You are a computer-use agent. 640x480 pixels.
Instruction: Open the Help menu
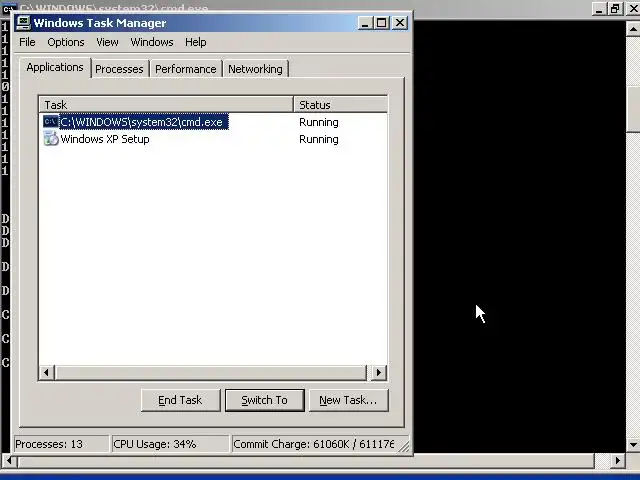pyautogui.click(x=196, y=42)
